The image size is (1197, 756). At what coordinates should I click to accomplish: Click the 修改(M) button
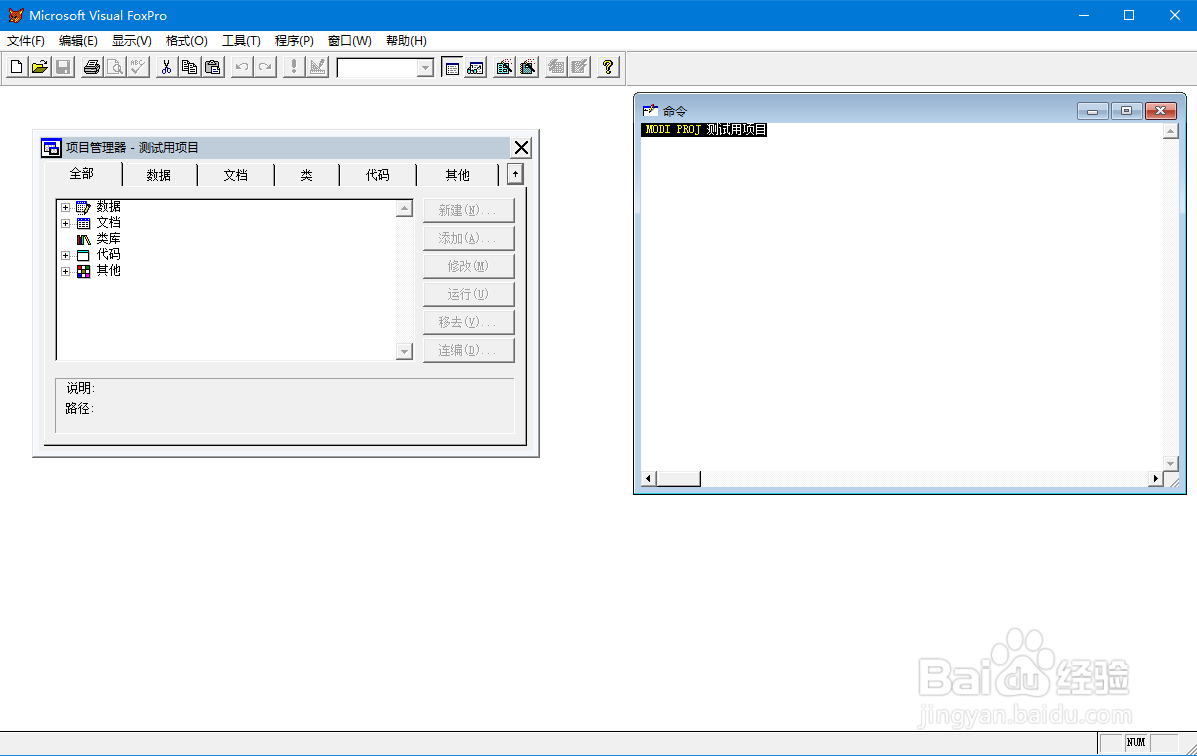[468, 266]
